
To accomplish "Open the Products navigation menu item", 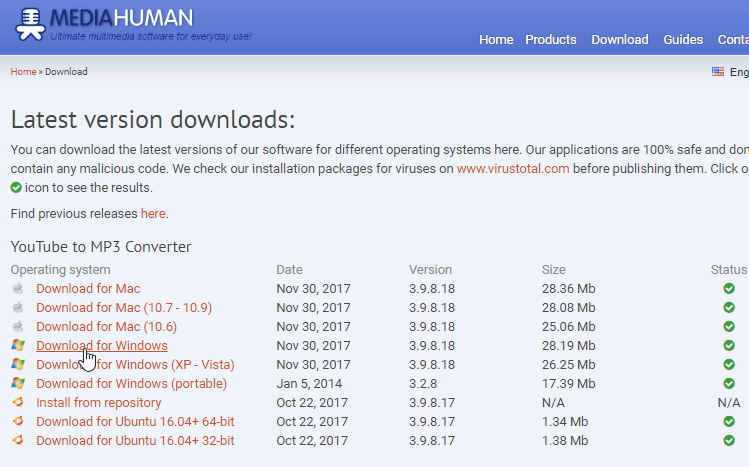I will click(x=551, y=40).
